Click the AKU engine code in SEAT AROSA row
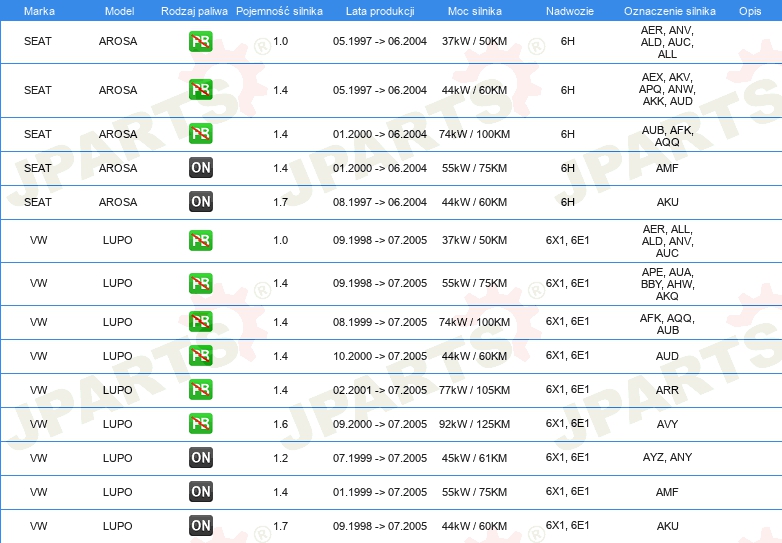 click(x=667, y=202)
